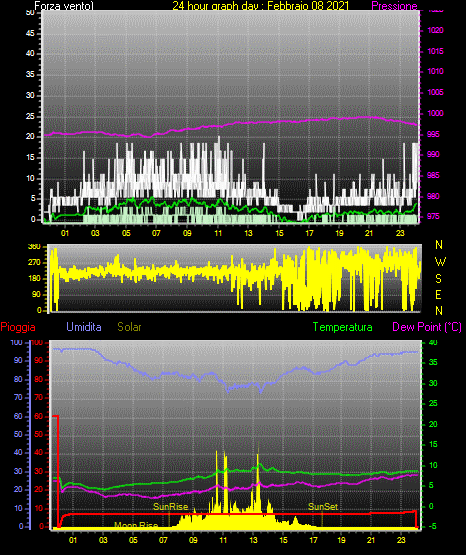This screenshot has height=555, width=466.
Task: Select the green 25 on the temperature axis
Action: tap(433, 403)
